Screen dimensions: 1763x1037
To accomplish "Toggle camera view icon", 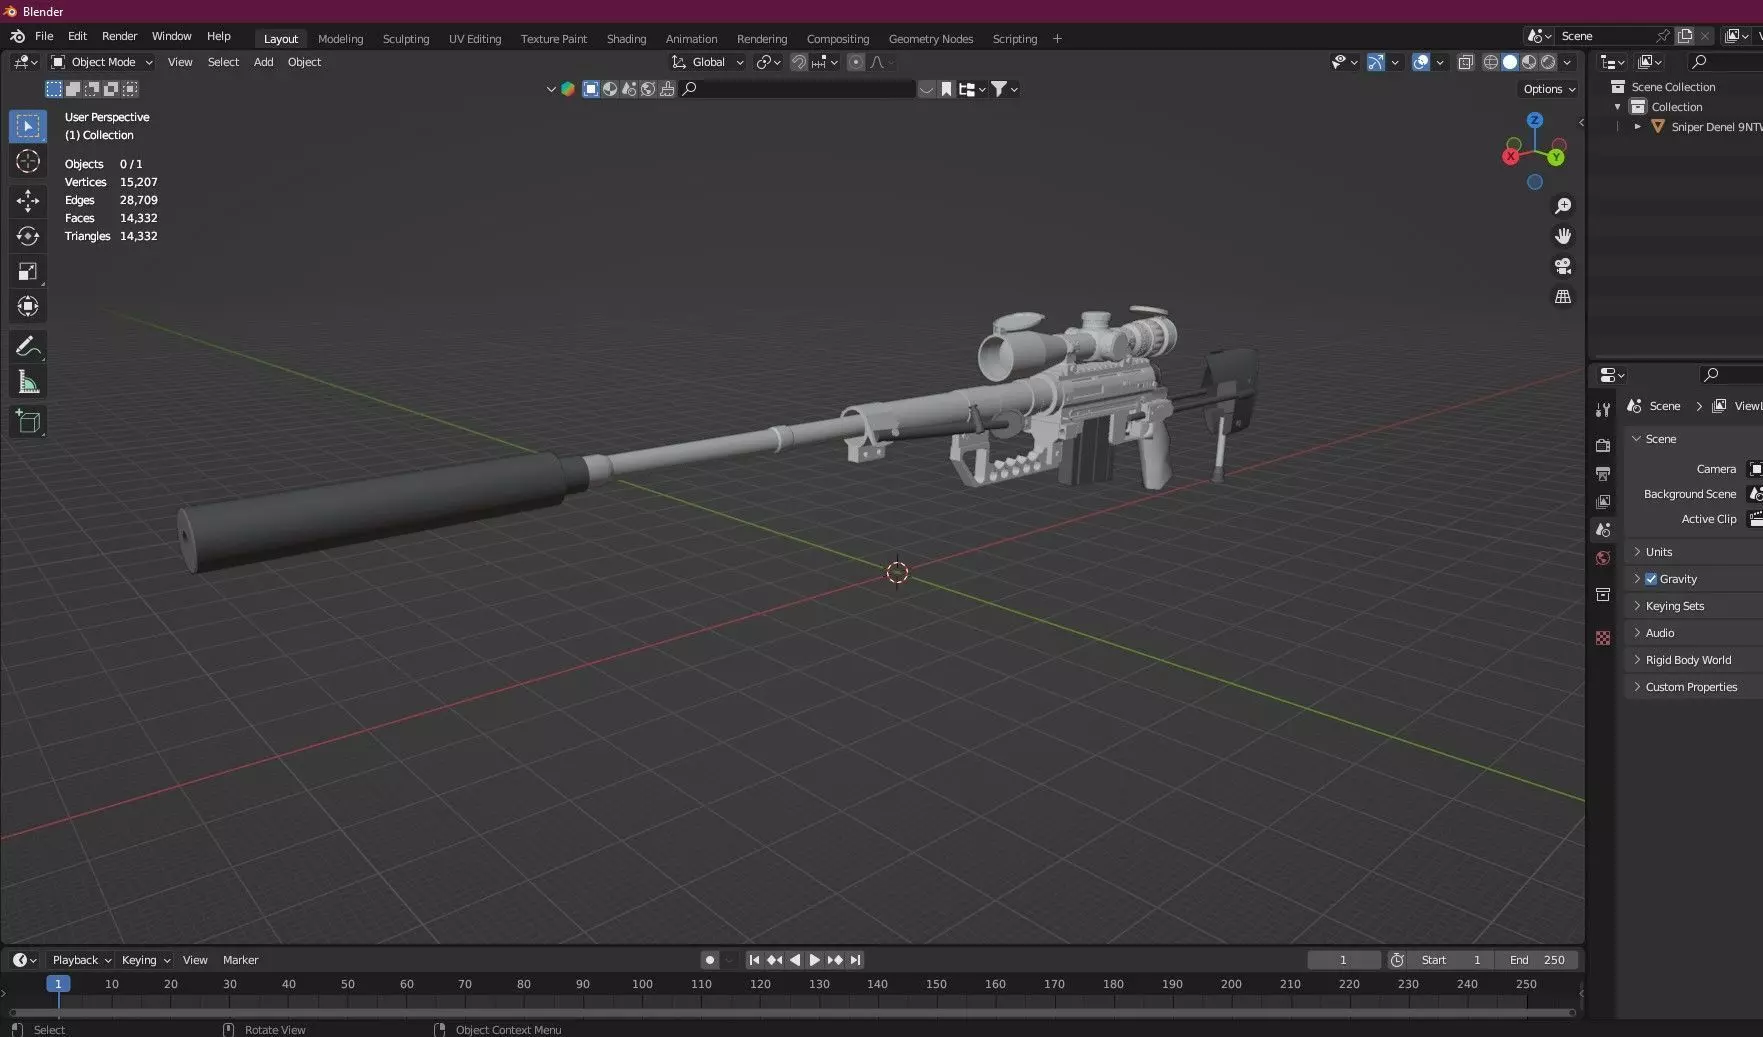I will pos(1563,266).
